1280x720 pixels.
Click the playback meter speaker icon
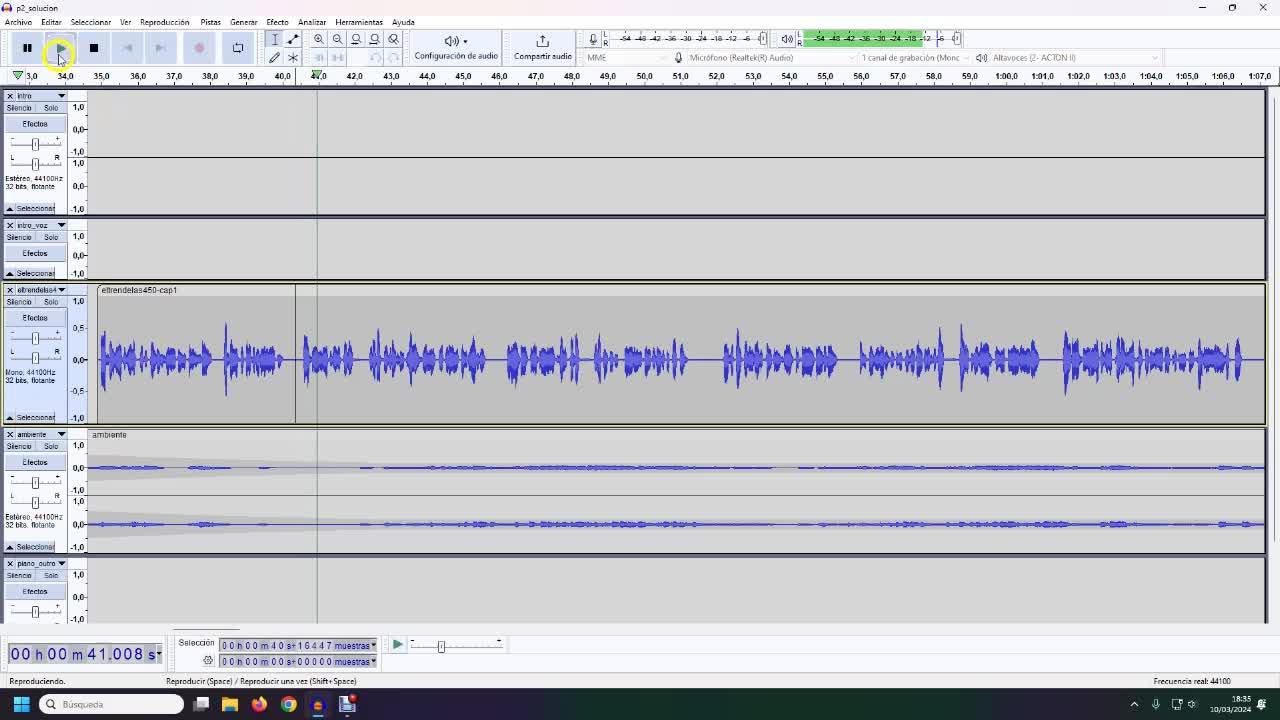click(787, 39)
